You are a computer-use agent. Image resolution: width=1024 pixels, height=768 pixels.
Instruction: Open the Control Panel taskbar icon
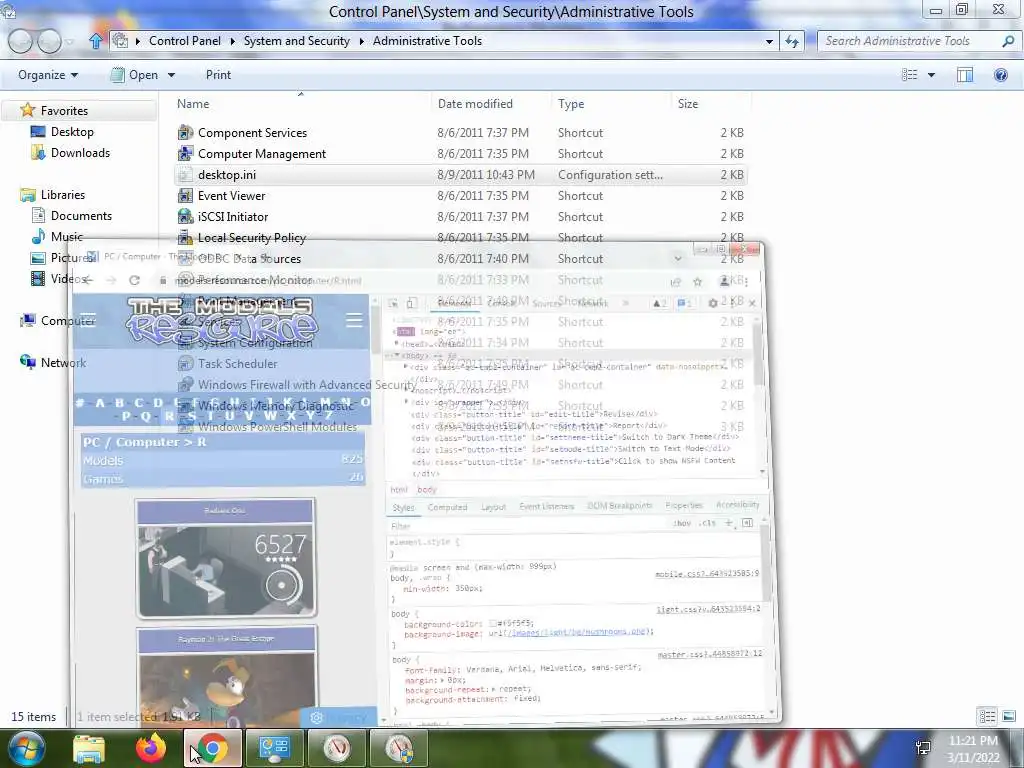(x=274, y=748)
